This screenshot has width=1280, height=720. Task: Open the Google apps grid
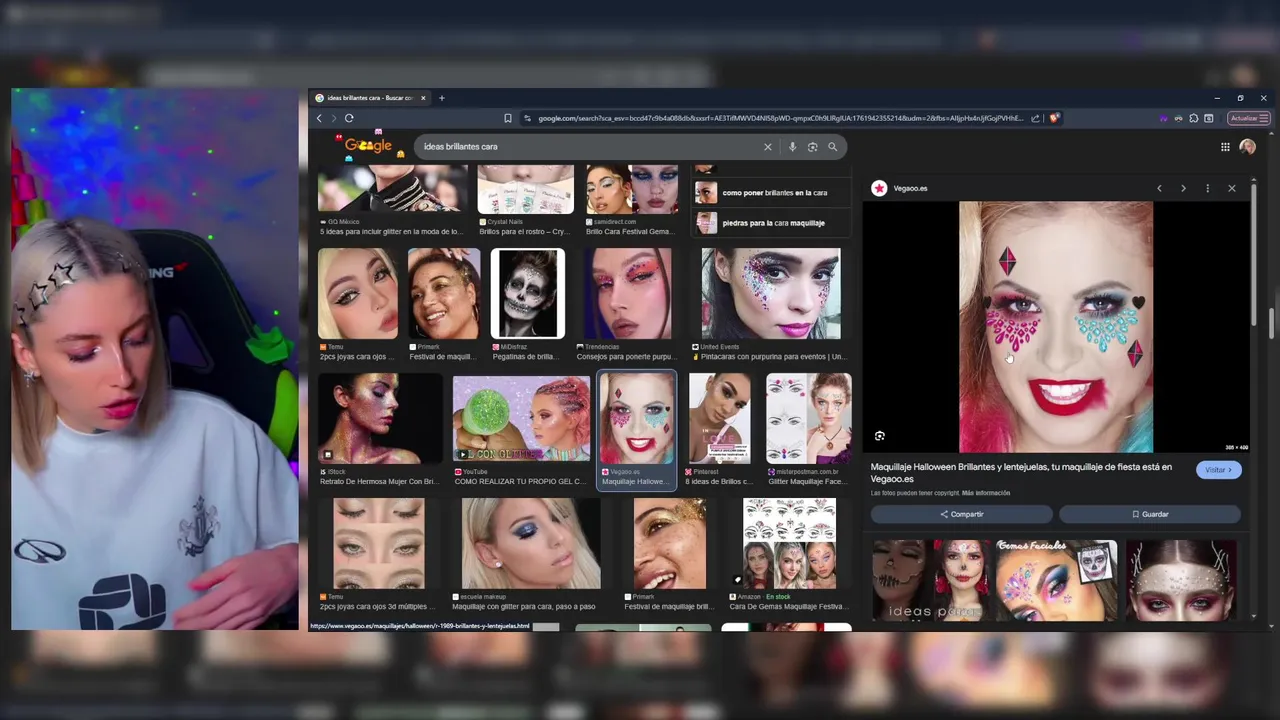pos(1225,147)
